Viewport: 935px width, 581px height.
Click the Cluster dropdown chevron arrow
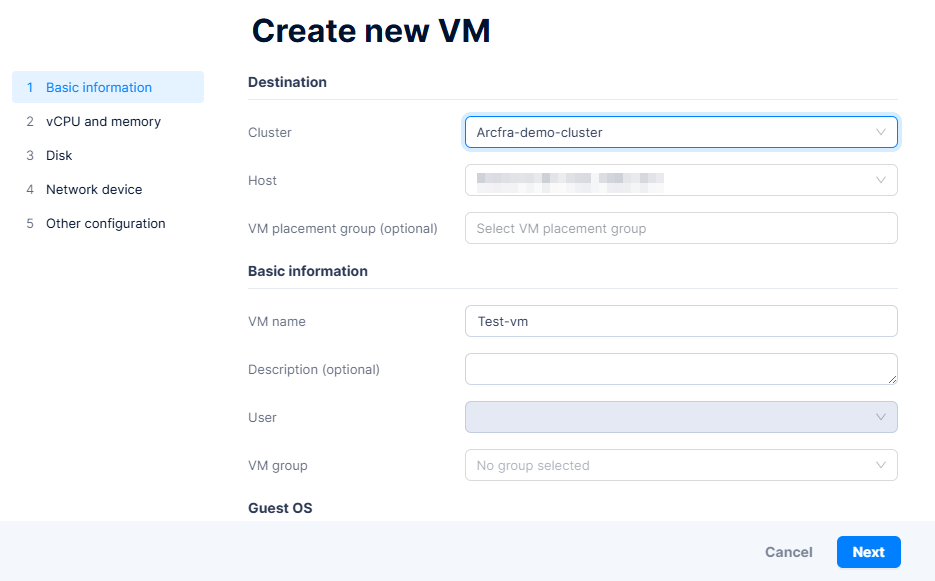[x=880, y=132]
